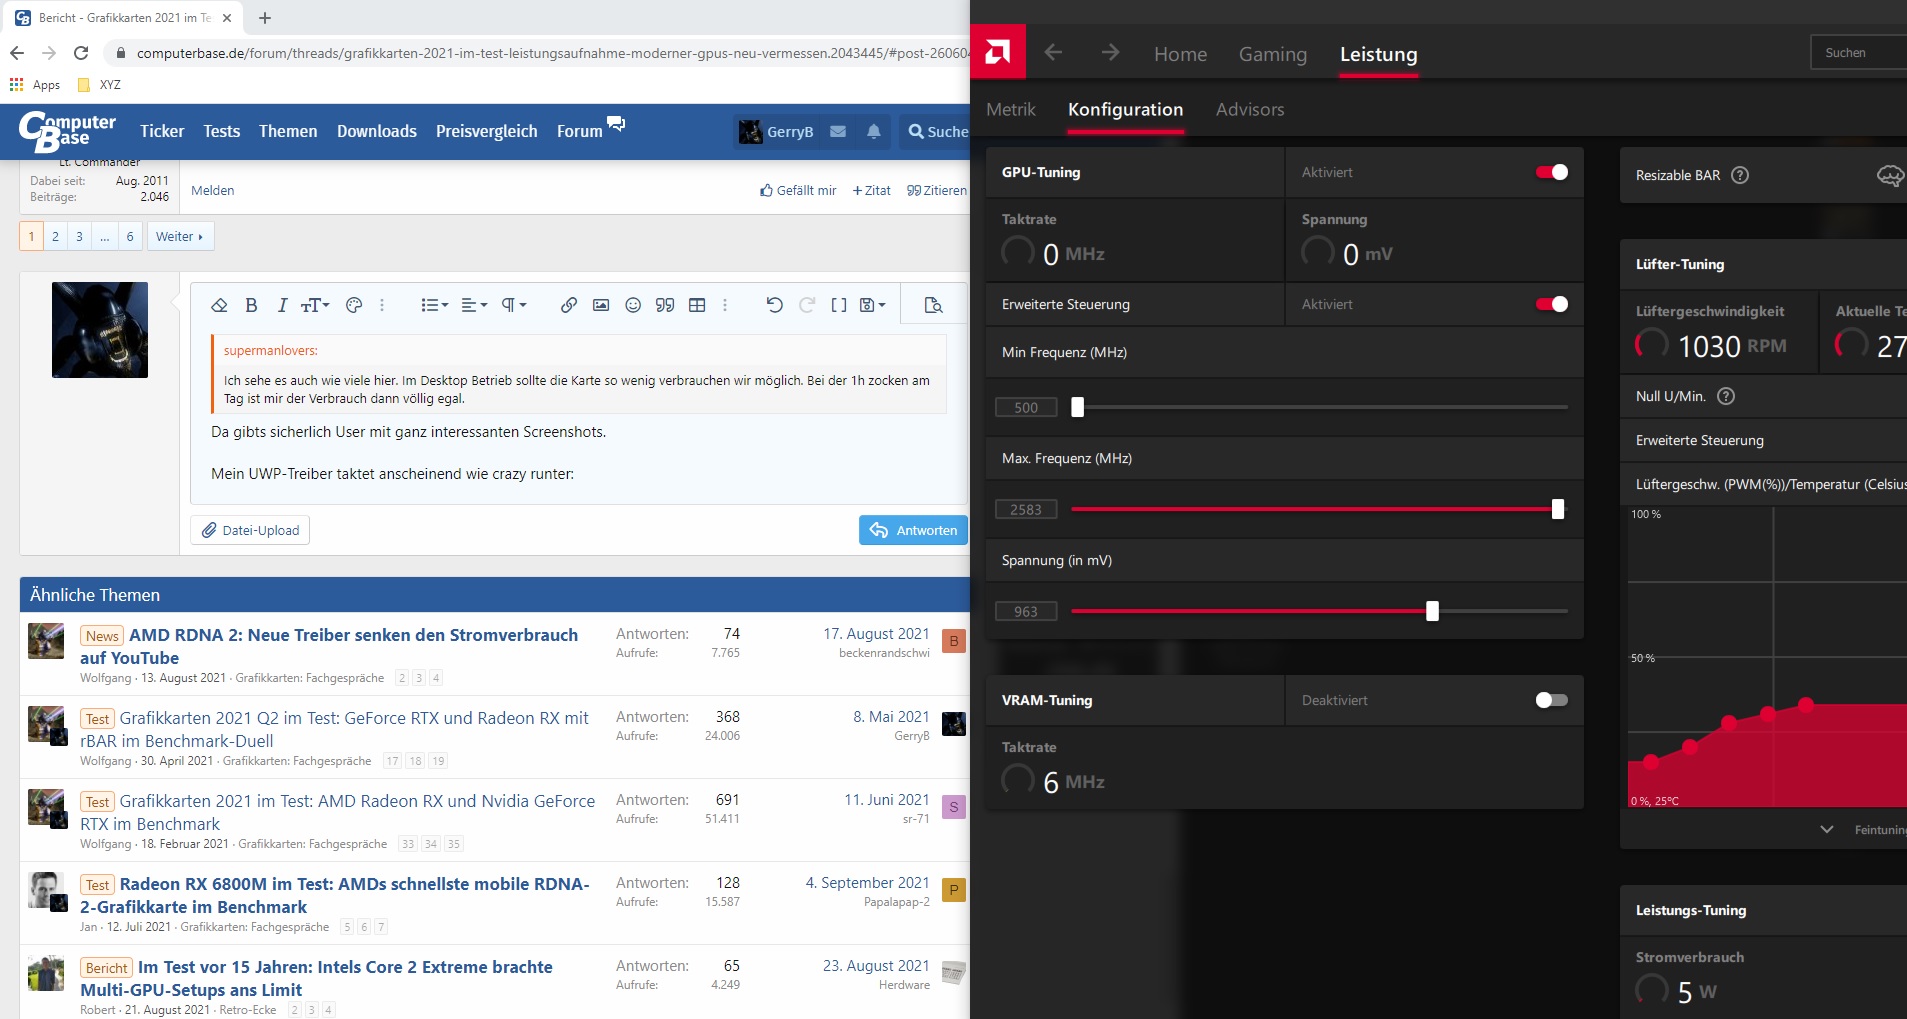Toggle italic formatting in the reply editor
Screen dimensions: 1907x1019
pyautogui.click(x=282, y=305)
